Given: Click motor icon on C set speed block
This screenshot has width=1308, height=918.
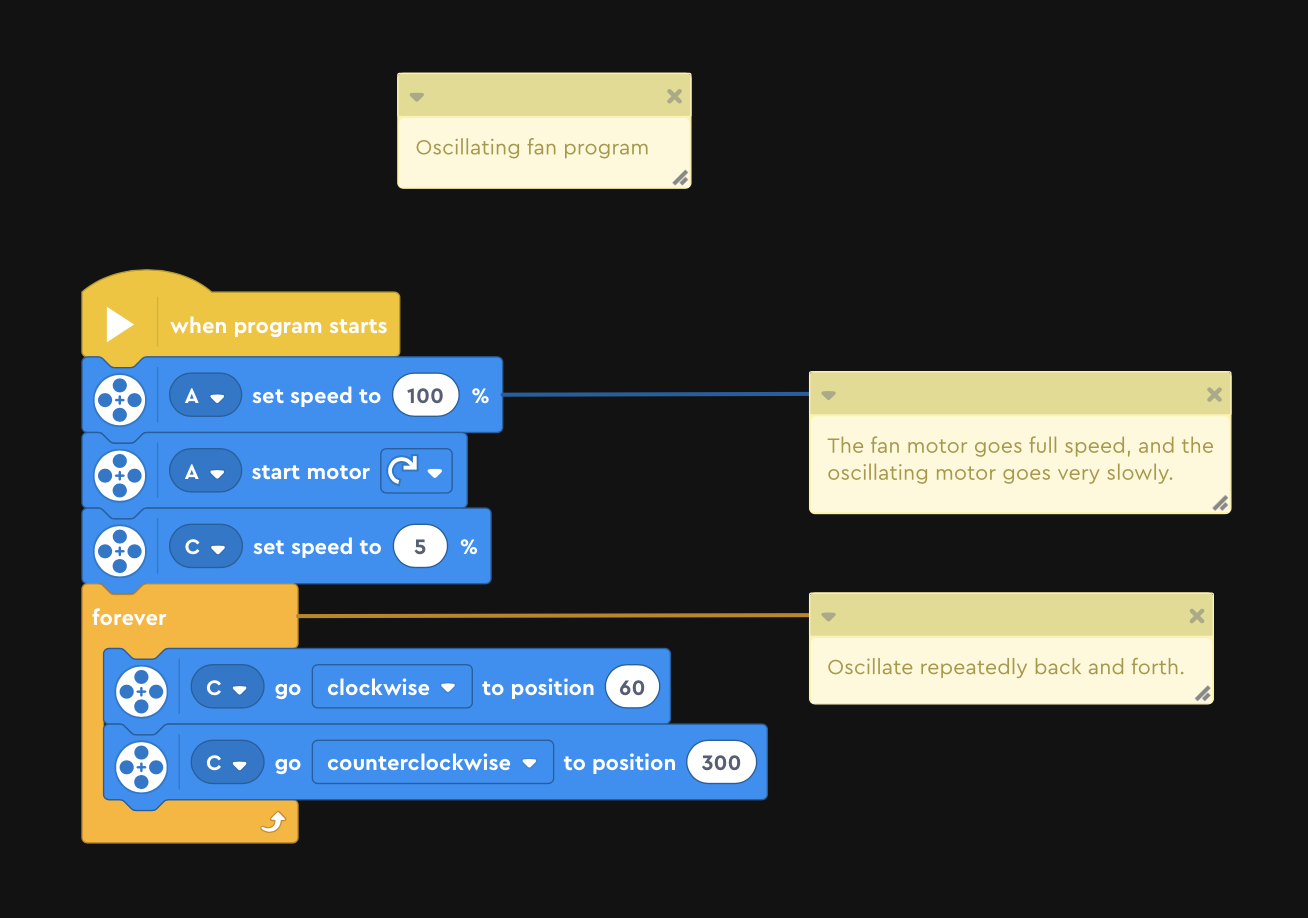Looking at the screenshot, I should point(120,550).
